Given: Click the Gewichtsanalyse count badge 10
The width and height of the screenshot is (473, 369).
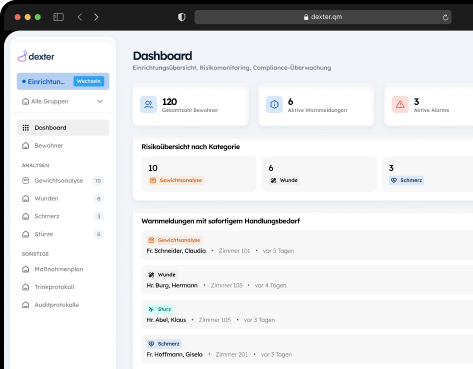Looking at the screenshot, I should click(98, 181).
